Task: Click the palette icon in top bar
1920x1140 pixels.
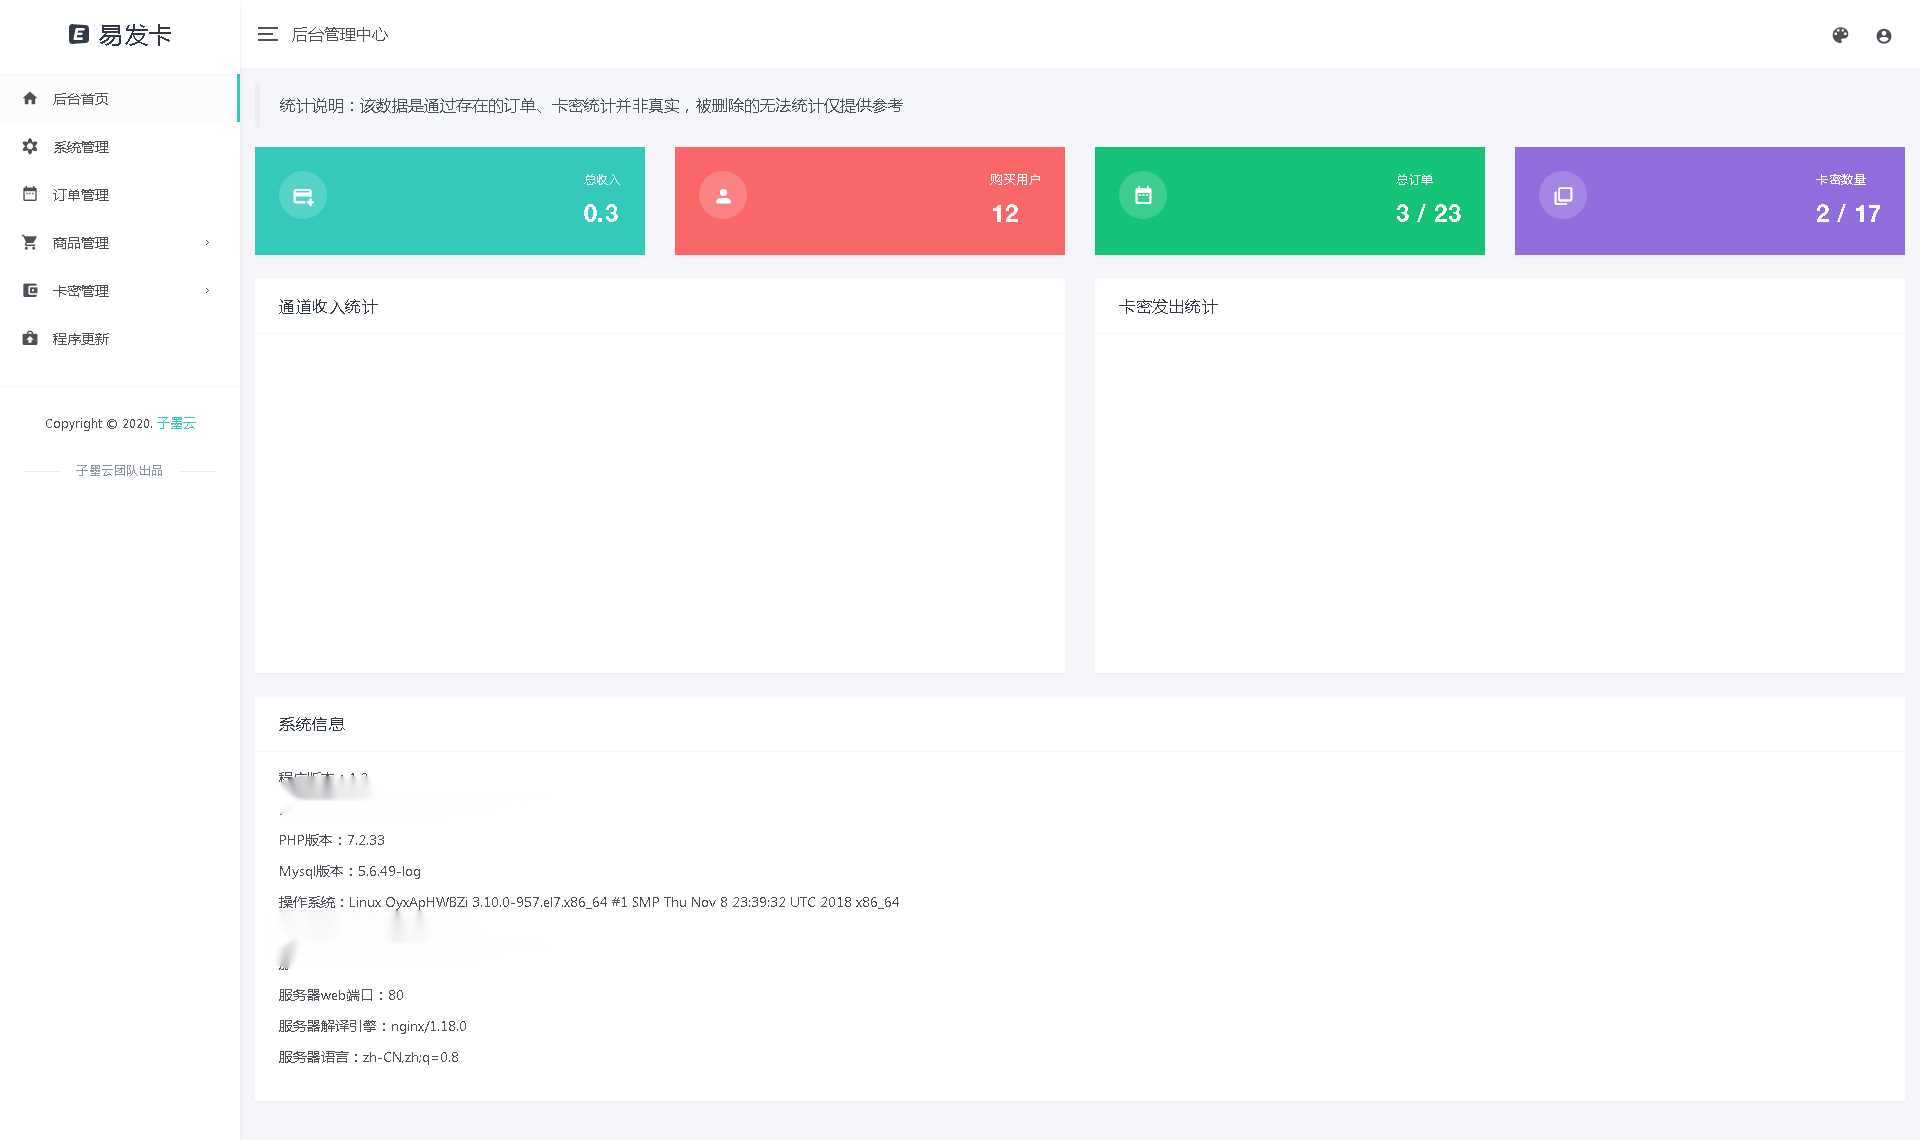Action: pyautogui.click(x=1841, y=35)
